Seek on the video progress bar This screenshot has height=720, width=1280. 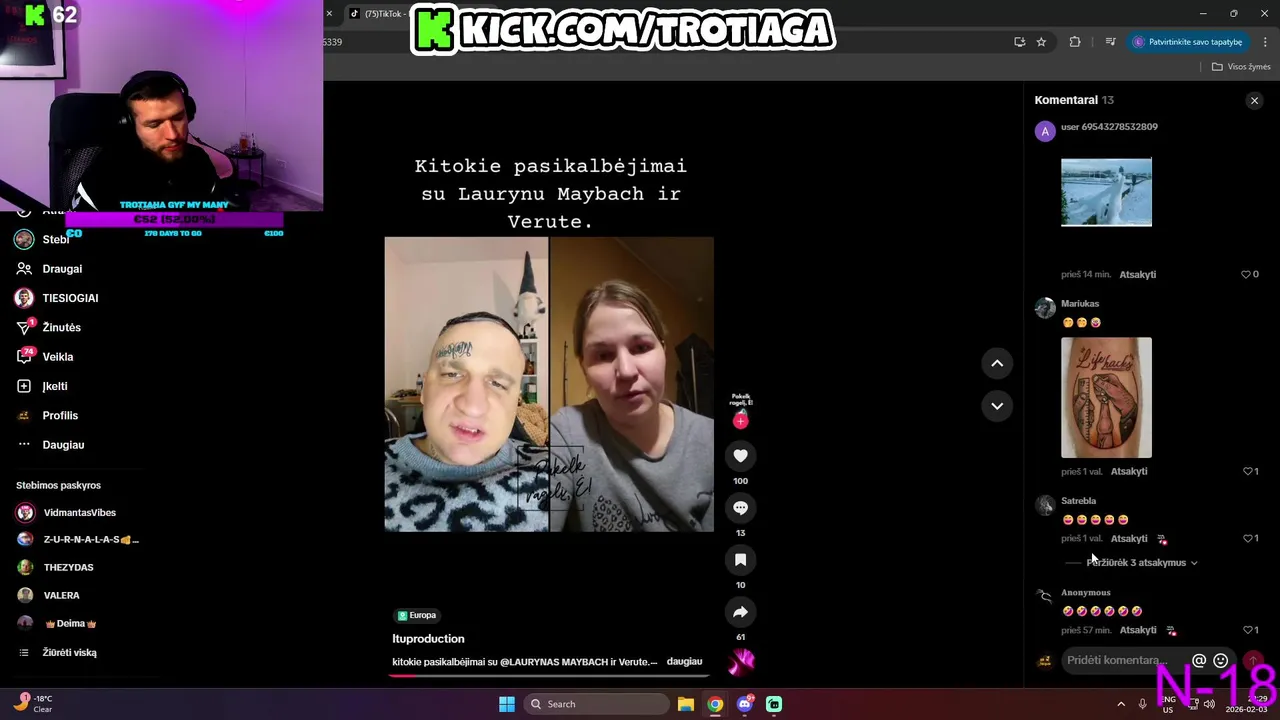coord(550,675)
